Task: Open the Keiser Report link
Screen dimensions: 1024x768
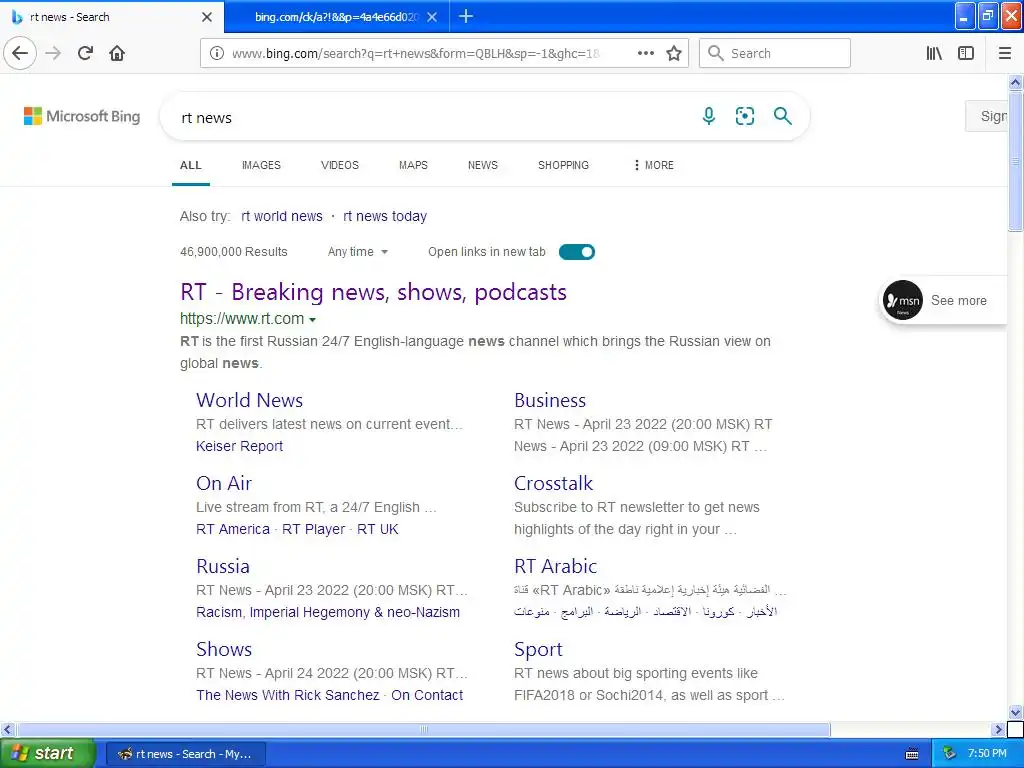Action: point(240,446)
